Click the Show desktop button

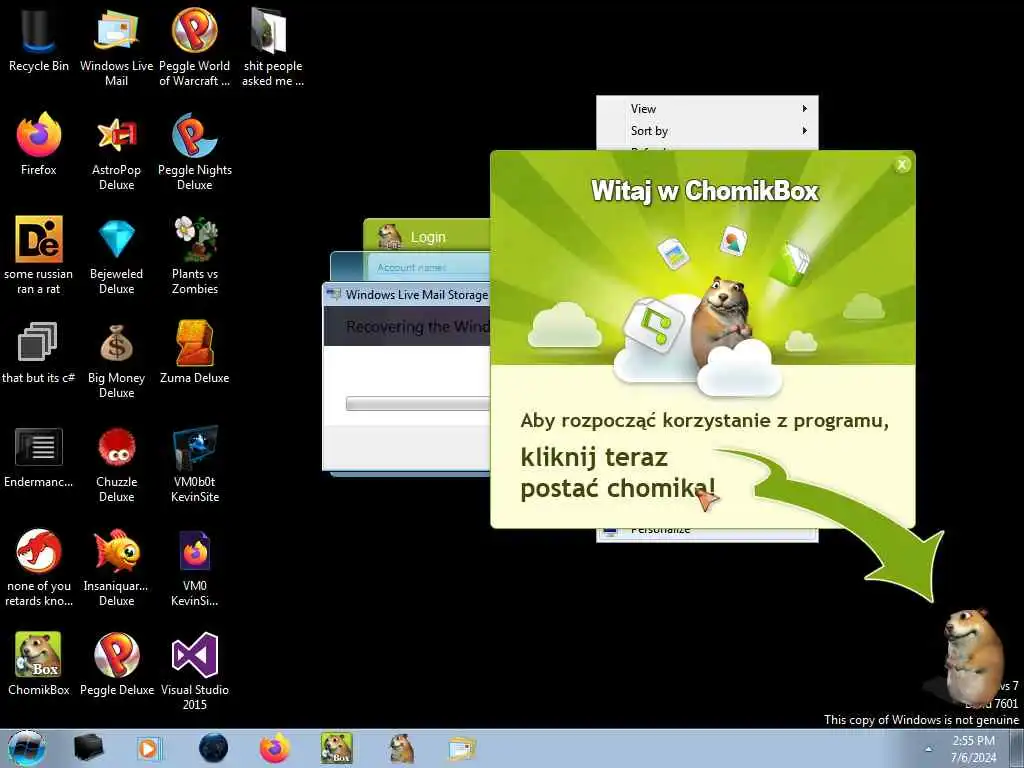click(1016, 748)
